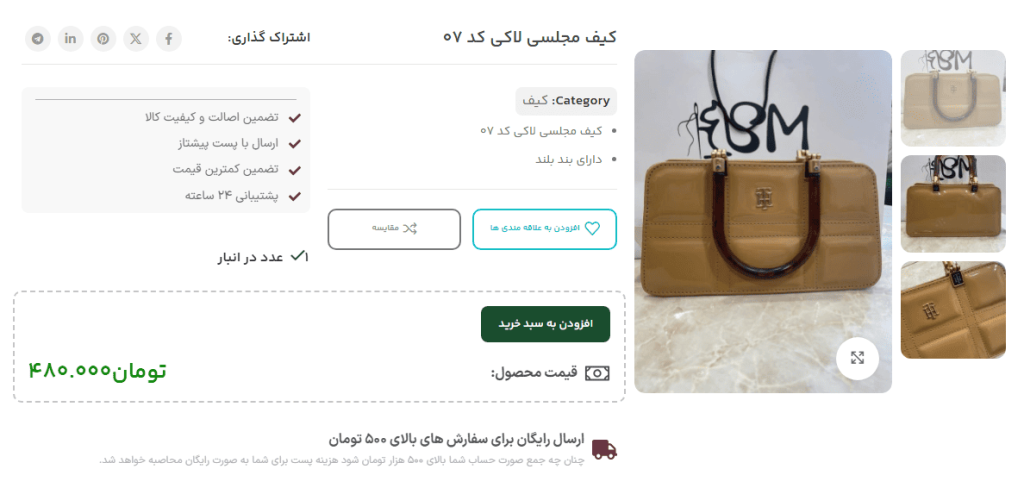Expand product image to fullscreen

point(857,358)
